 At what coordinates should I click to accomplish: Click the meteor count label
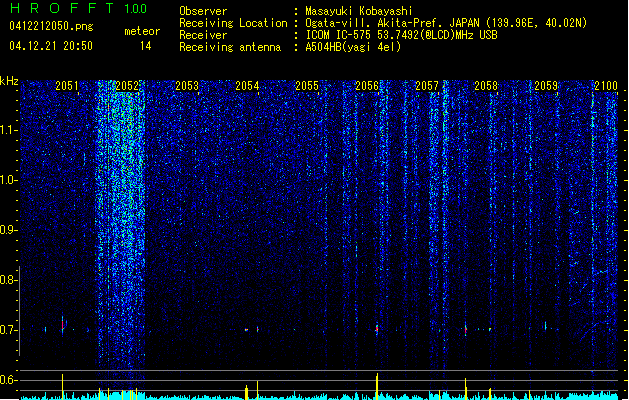(x=142, y=31)
